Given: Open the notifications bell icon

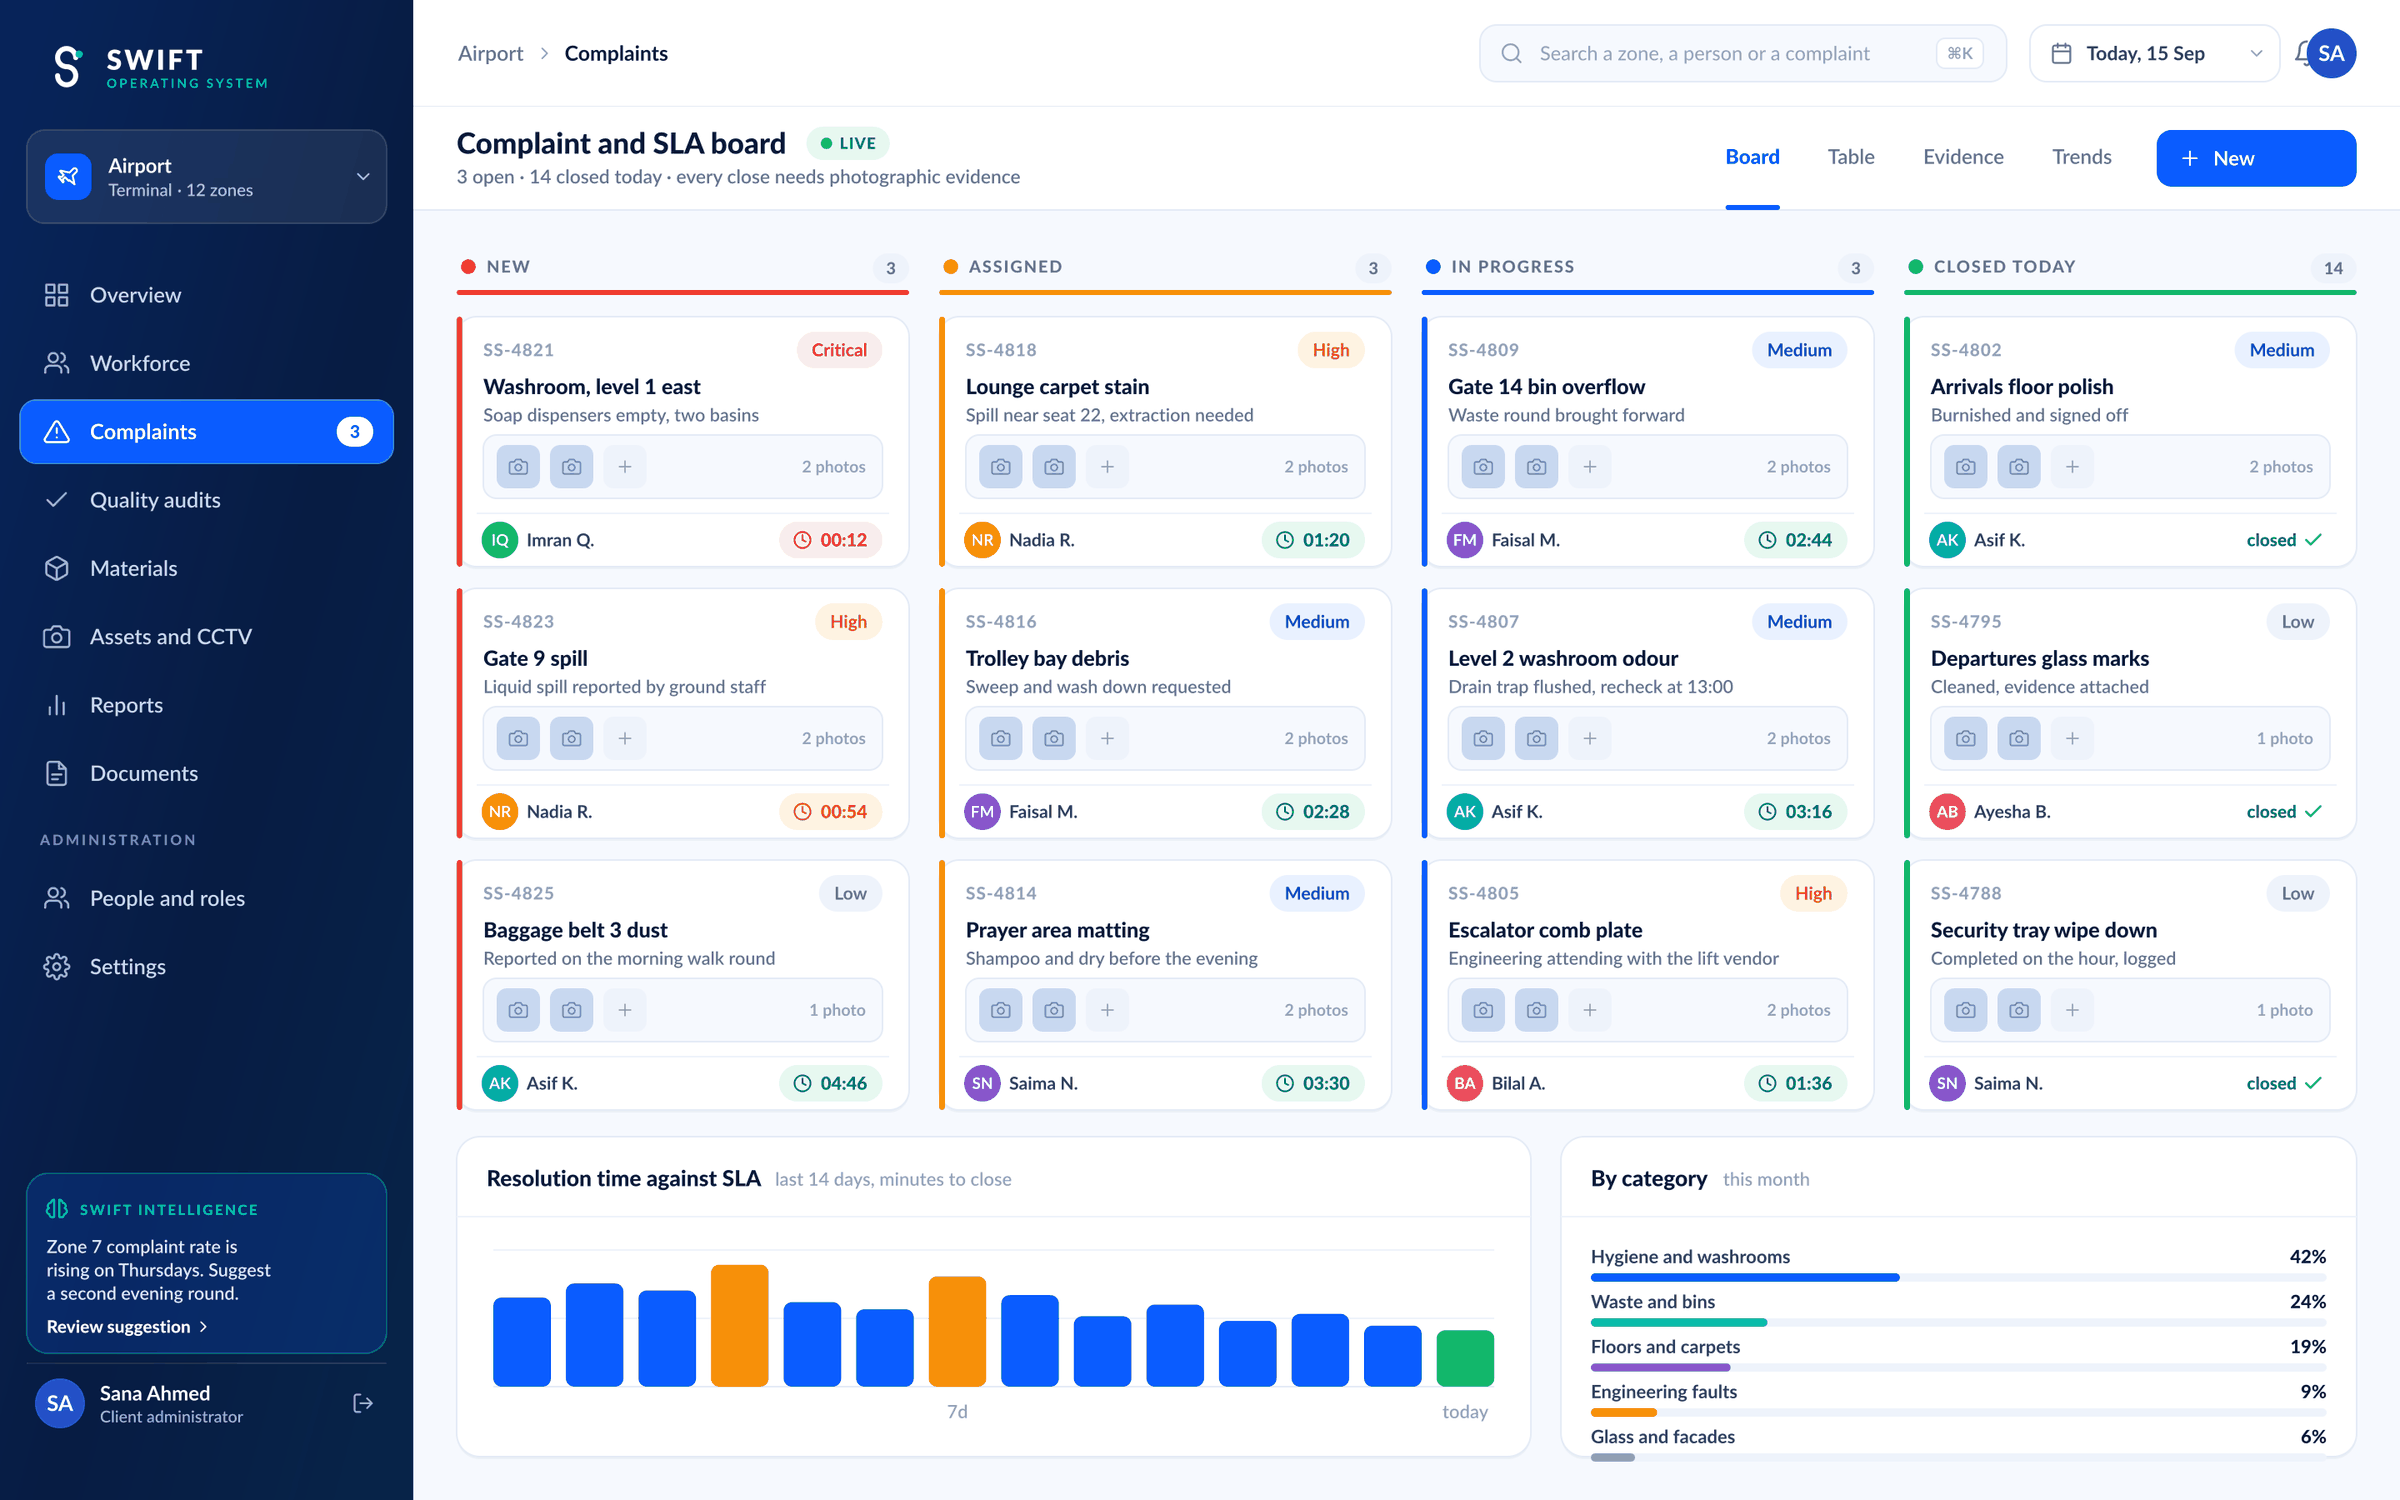Looking at the screenshot, I should 2301,53.
